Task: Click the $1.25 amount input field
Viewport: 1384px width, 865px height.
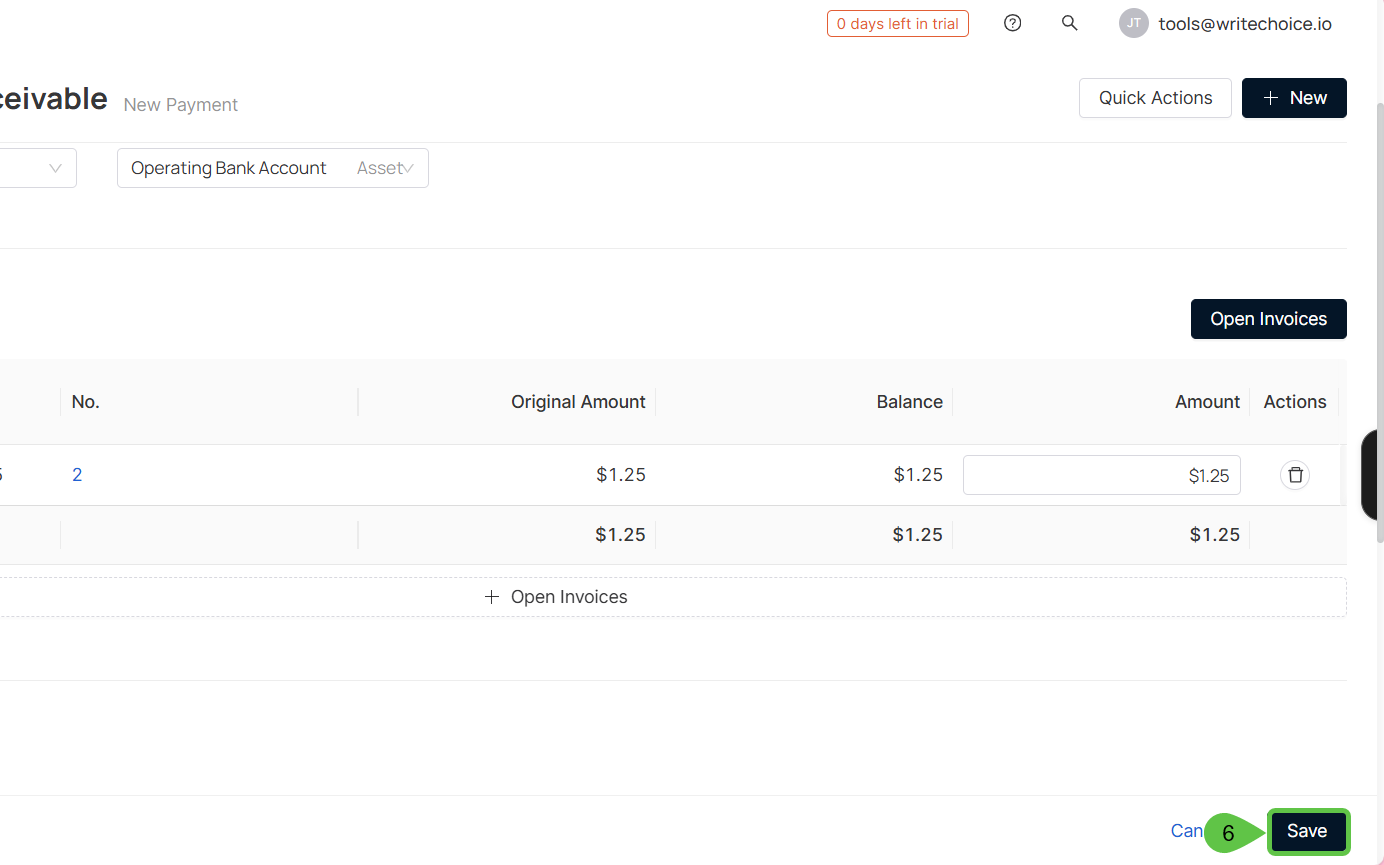Action: [1101, 475]
